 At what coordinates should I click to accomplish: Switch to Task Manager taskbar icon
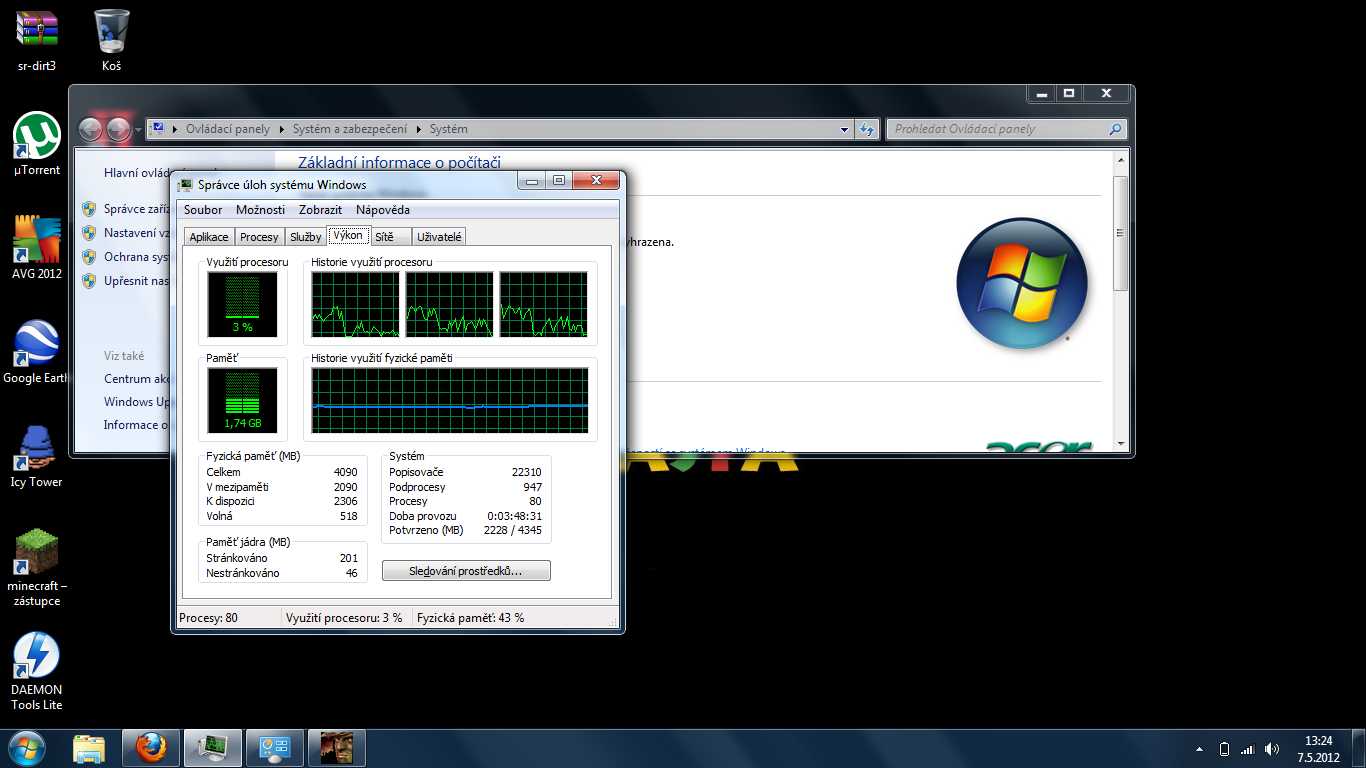coord(213,748)
